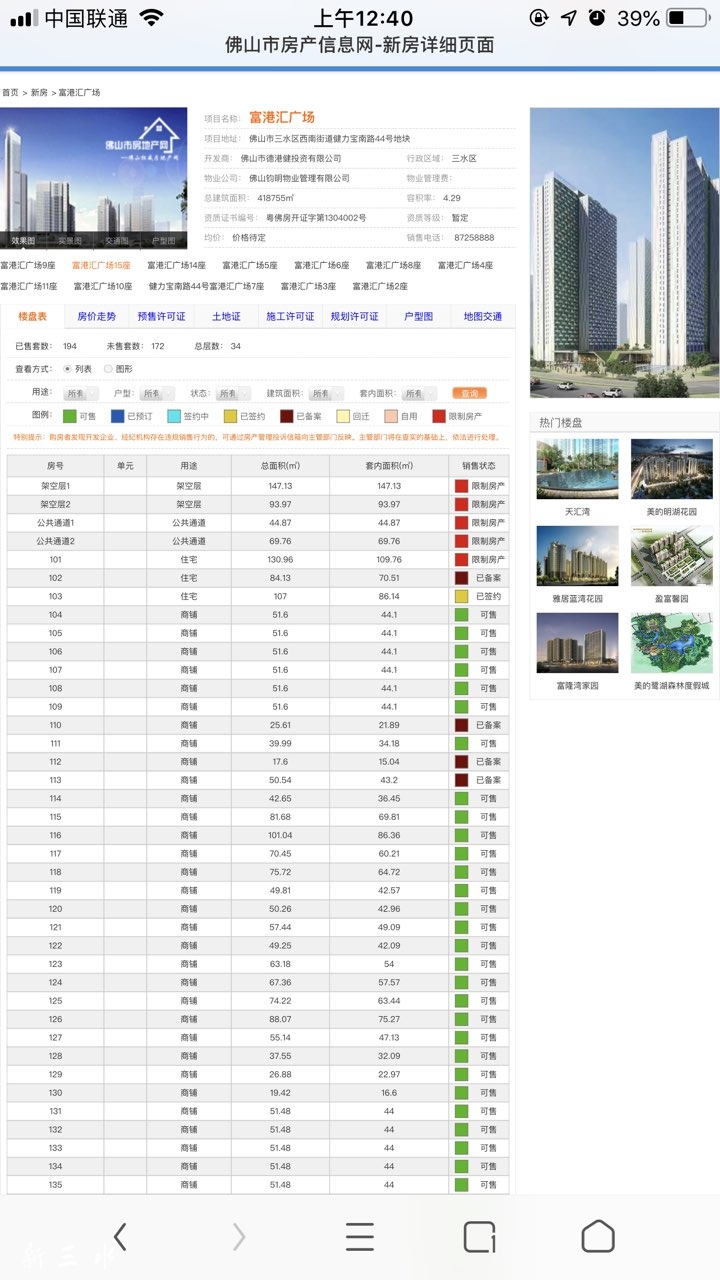The image size is (720, 1280).
Task: Open the 天汇湾 property thumbnail
Action: [x=577, y=470]
